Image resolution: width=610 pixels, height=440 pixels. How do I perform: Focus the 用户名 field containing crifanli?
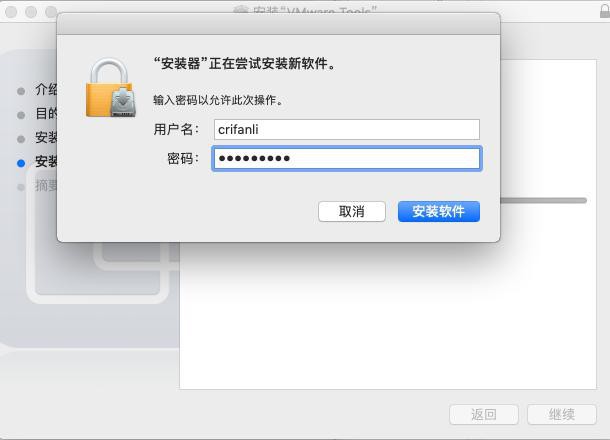coord(347,129)
